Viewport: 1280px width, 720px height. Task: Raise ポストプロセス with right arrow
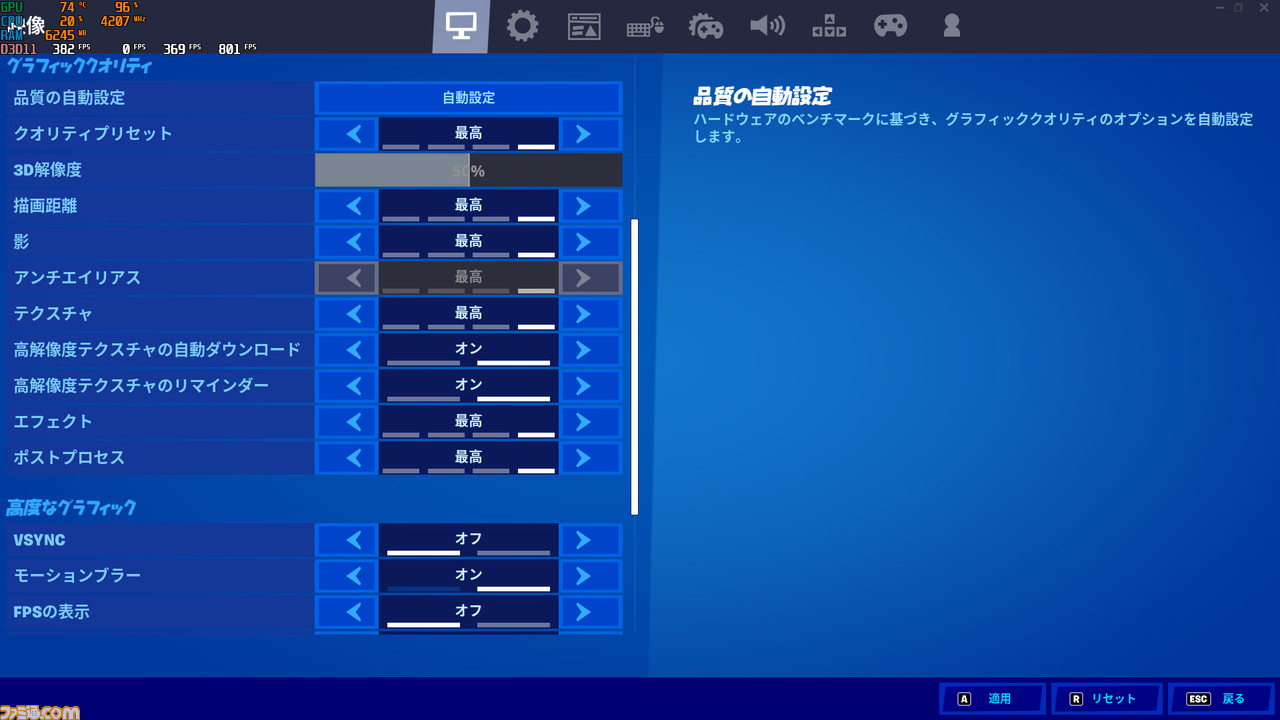pos(590,458)
